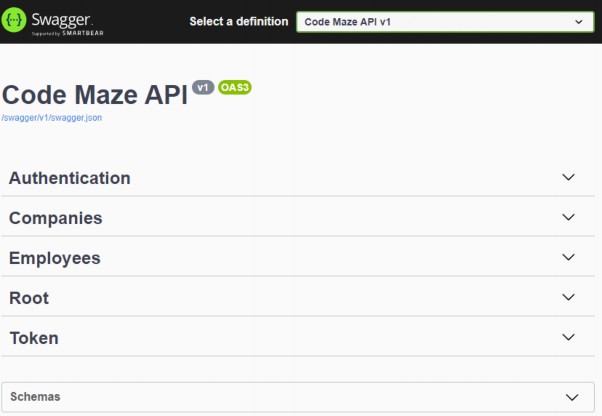Click the Select a definition label

point(239,21)
